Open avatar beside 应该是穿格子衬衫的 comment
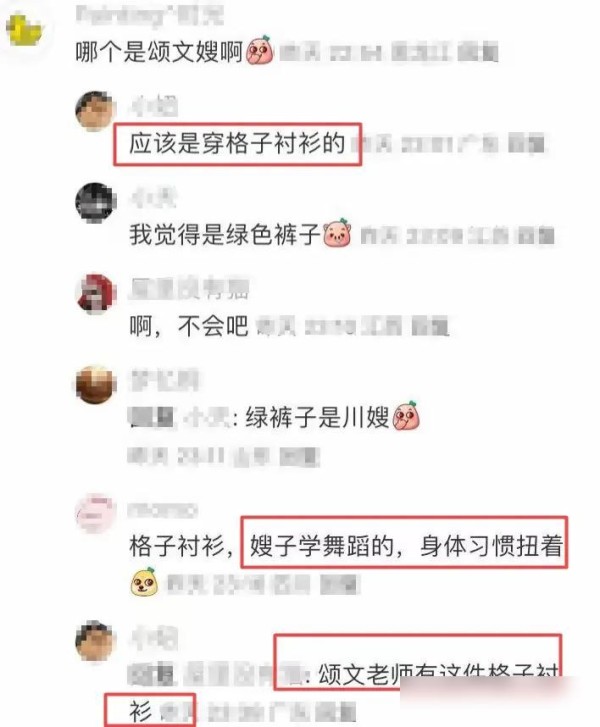This screenshot has height=727, width=600. pos(95,111)
